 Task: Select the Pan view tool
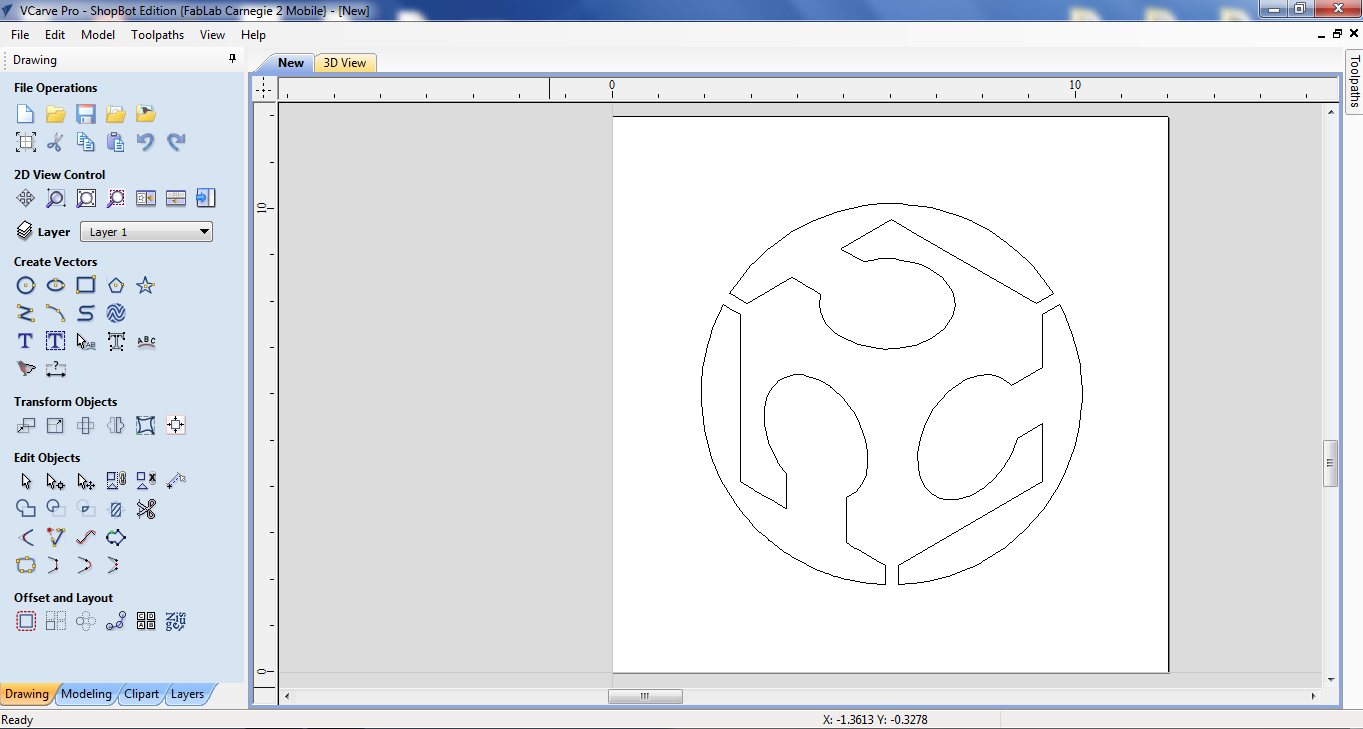coord(26,198)
